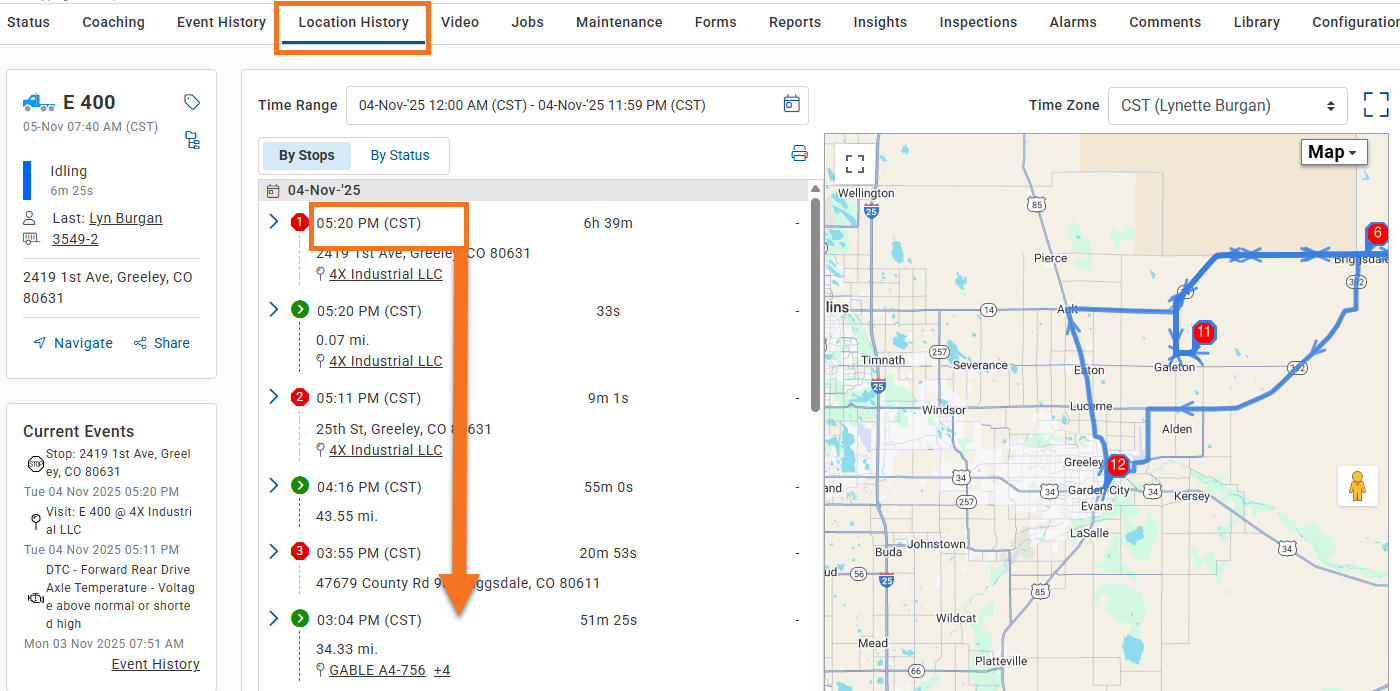This screenshot has width=1400, height=691.
Task: Click the Navigate button
Action: click(73, 343)
